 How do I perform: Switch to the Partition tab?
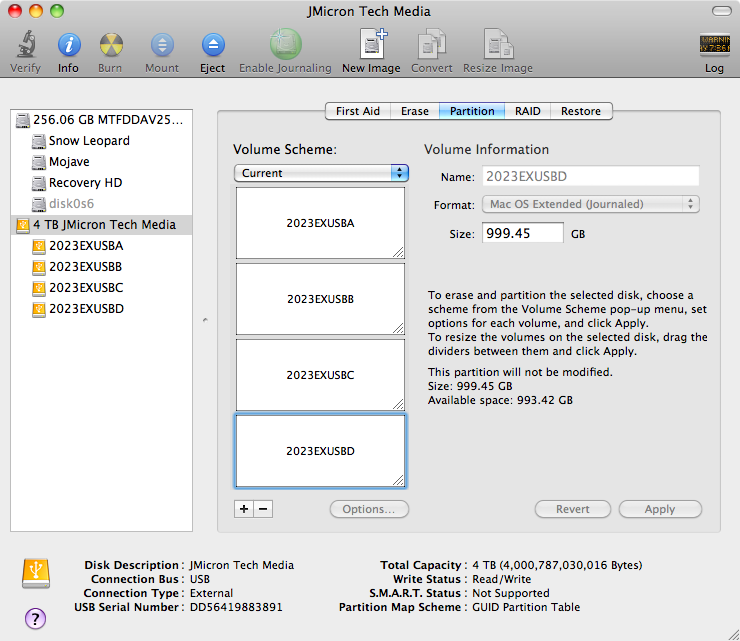click(472, 111)
